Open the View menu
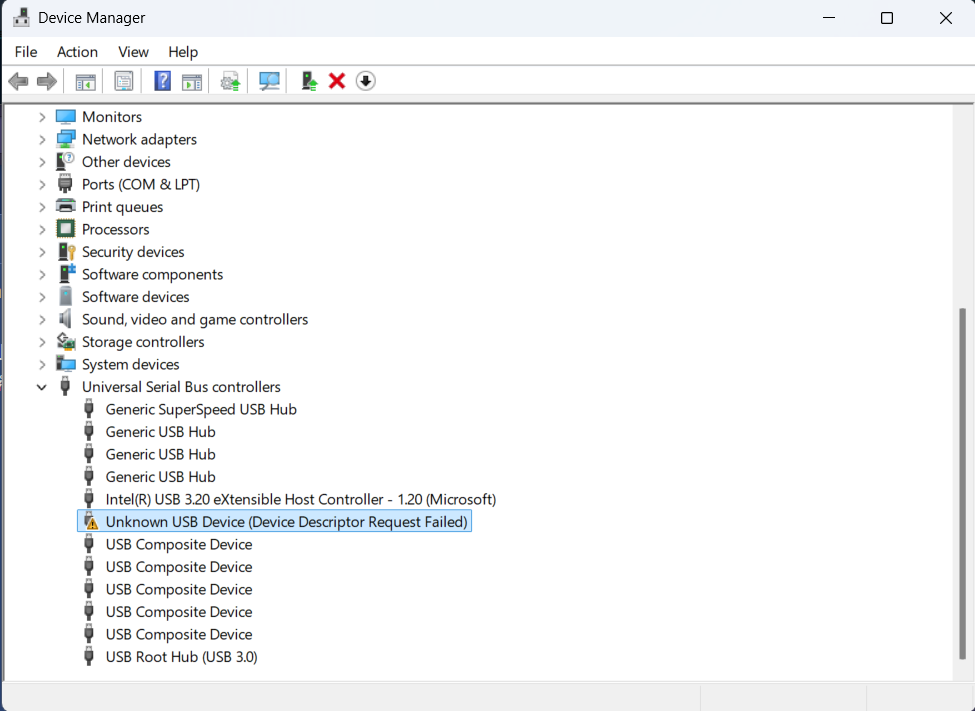 tap(133, 52)
